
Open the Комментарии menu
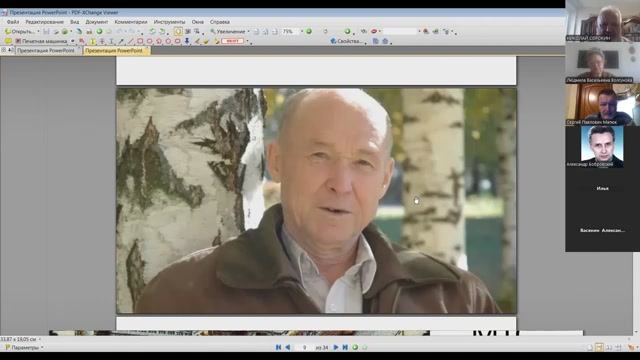[x=131, y=22]
